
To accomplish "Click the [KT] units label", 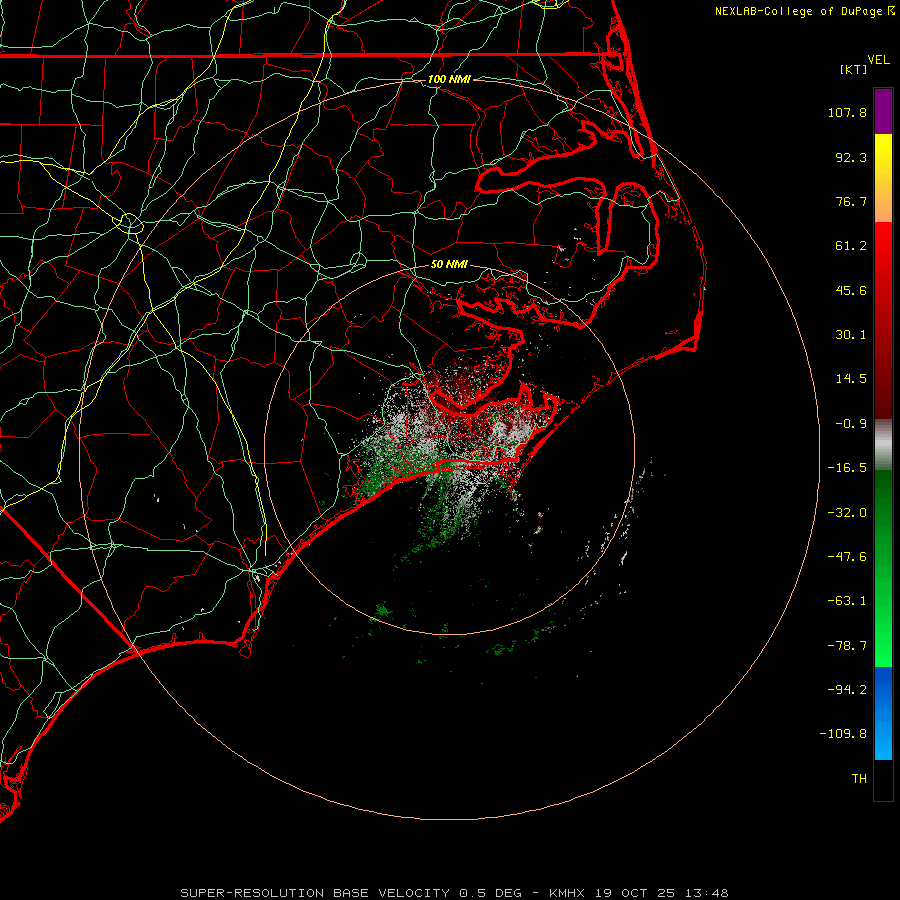I will [x=854, y=69].
